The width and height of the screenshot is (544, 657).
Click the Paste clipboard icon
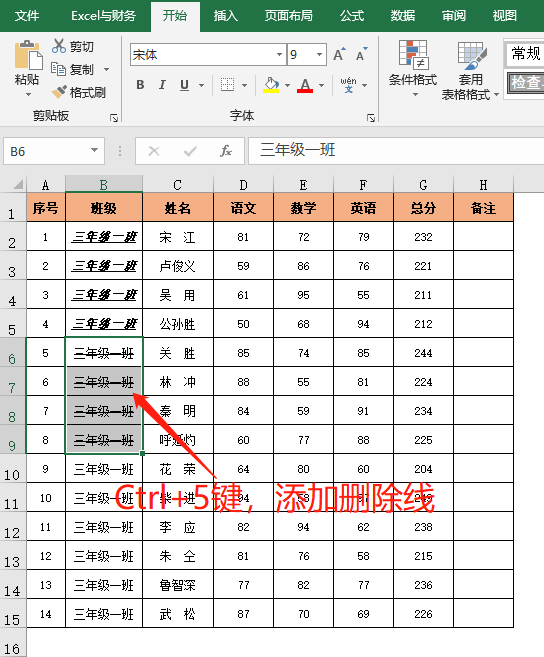(28, 55)
